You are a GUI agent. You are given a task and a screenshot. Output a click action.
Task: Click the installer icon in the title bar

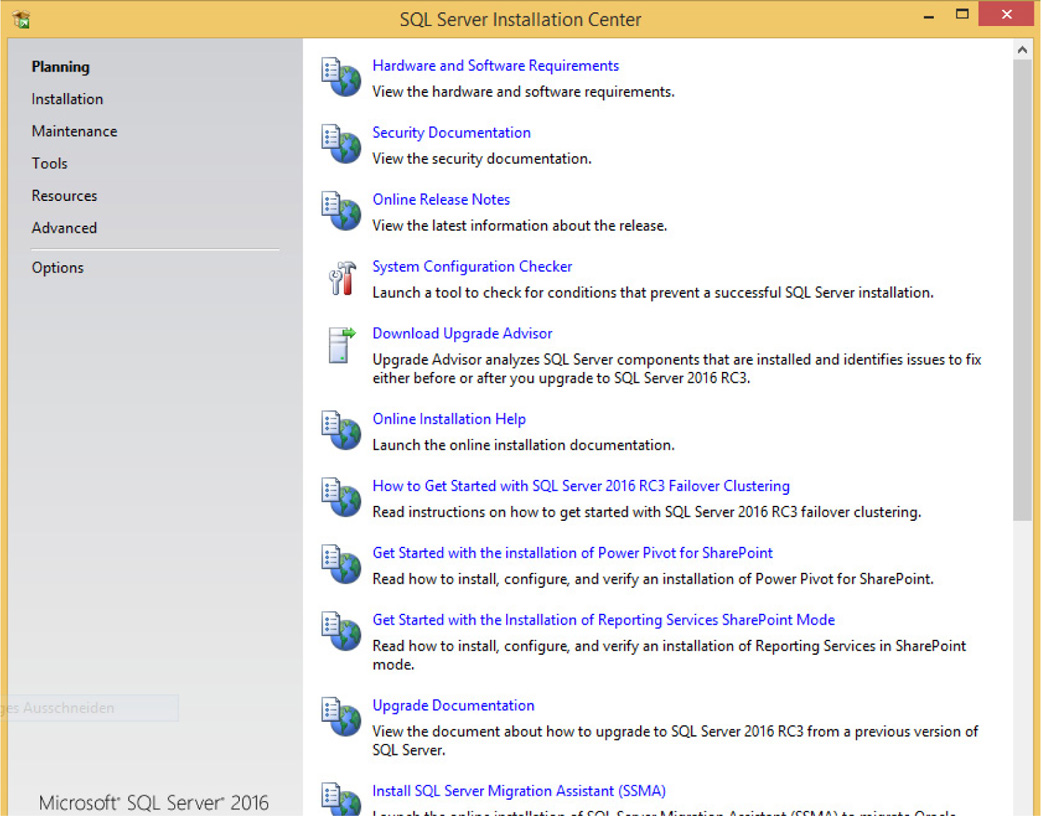(21, 19)
